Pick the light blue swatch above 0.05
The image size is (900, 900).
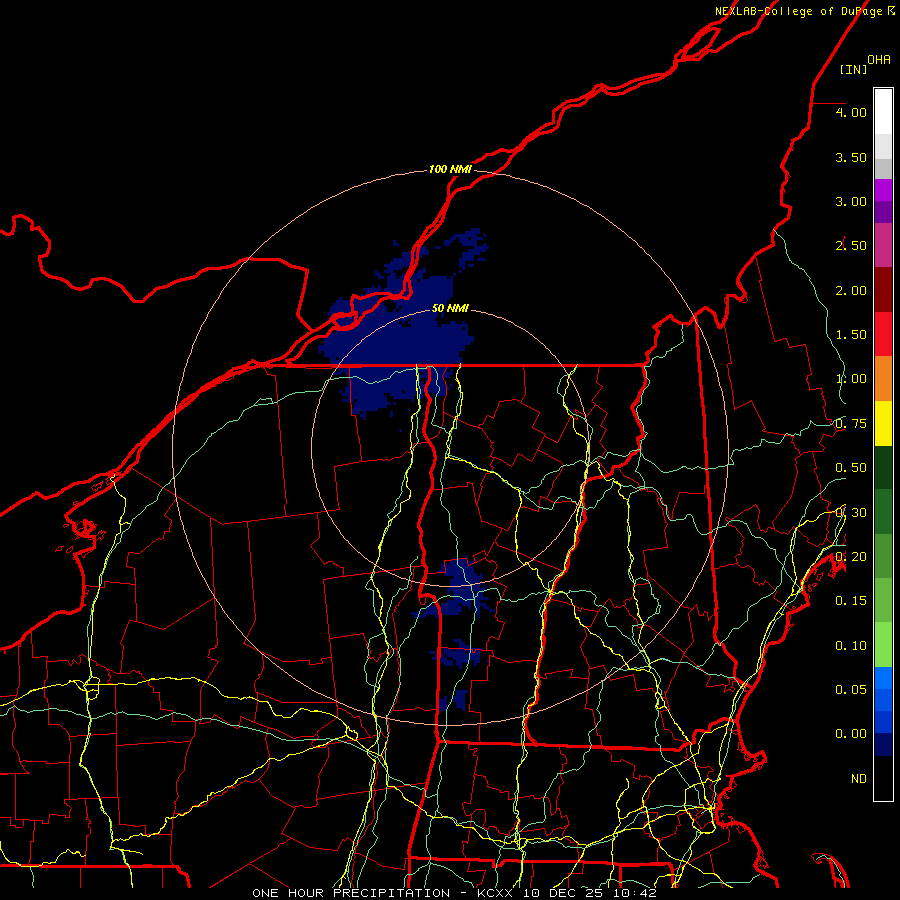(x=883, y=678)
